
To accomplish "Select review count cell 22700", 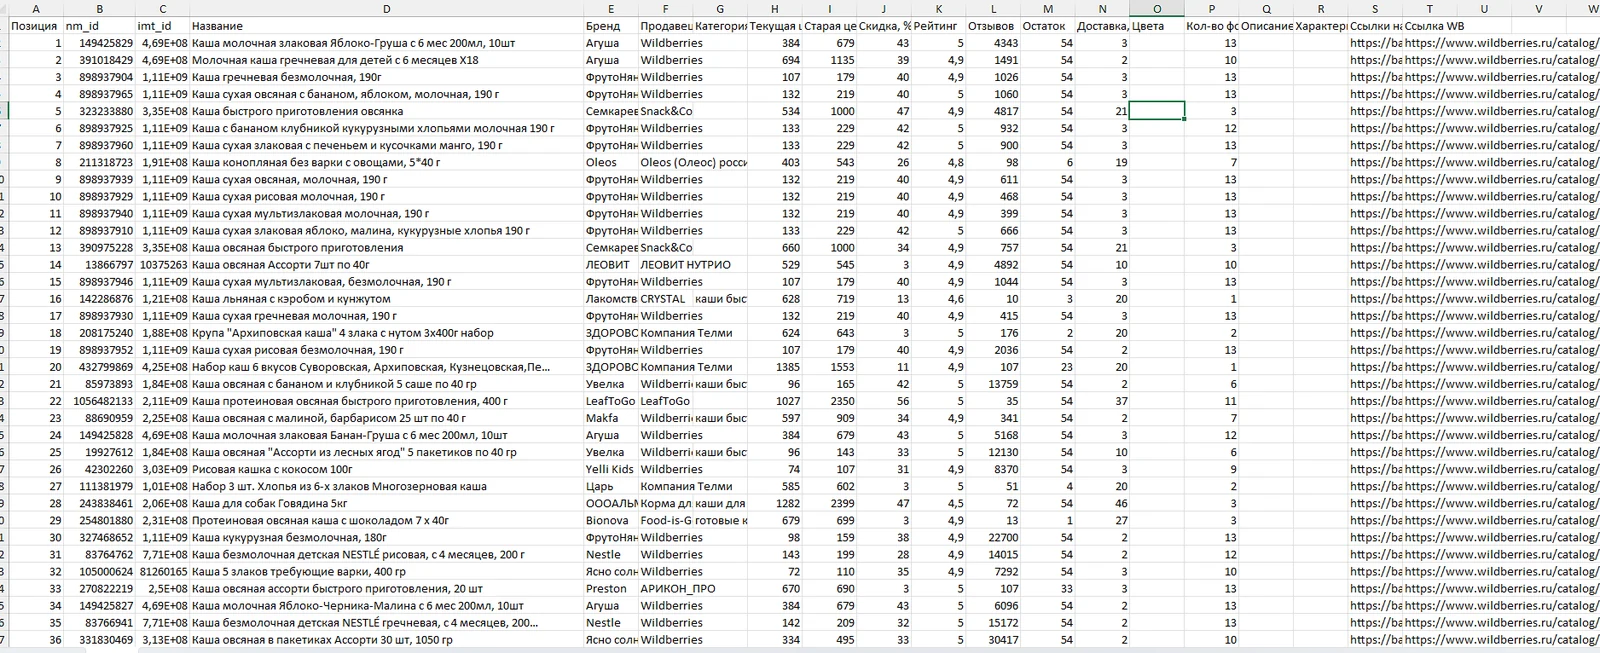I will coord(993,537).
